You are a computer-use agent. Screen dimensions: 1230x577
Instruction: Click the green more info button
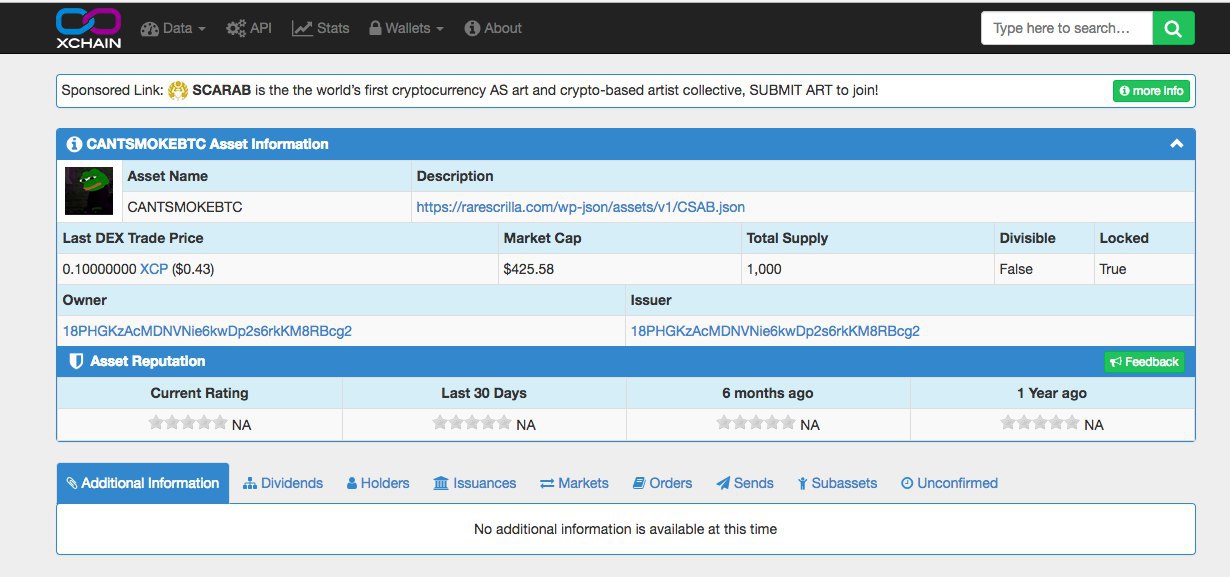pyautogui.click(x=1151, y=91)
